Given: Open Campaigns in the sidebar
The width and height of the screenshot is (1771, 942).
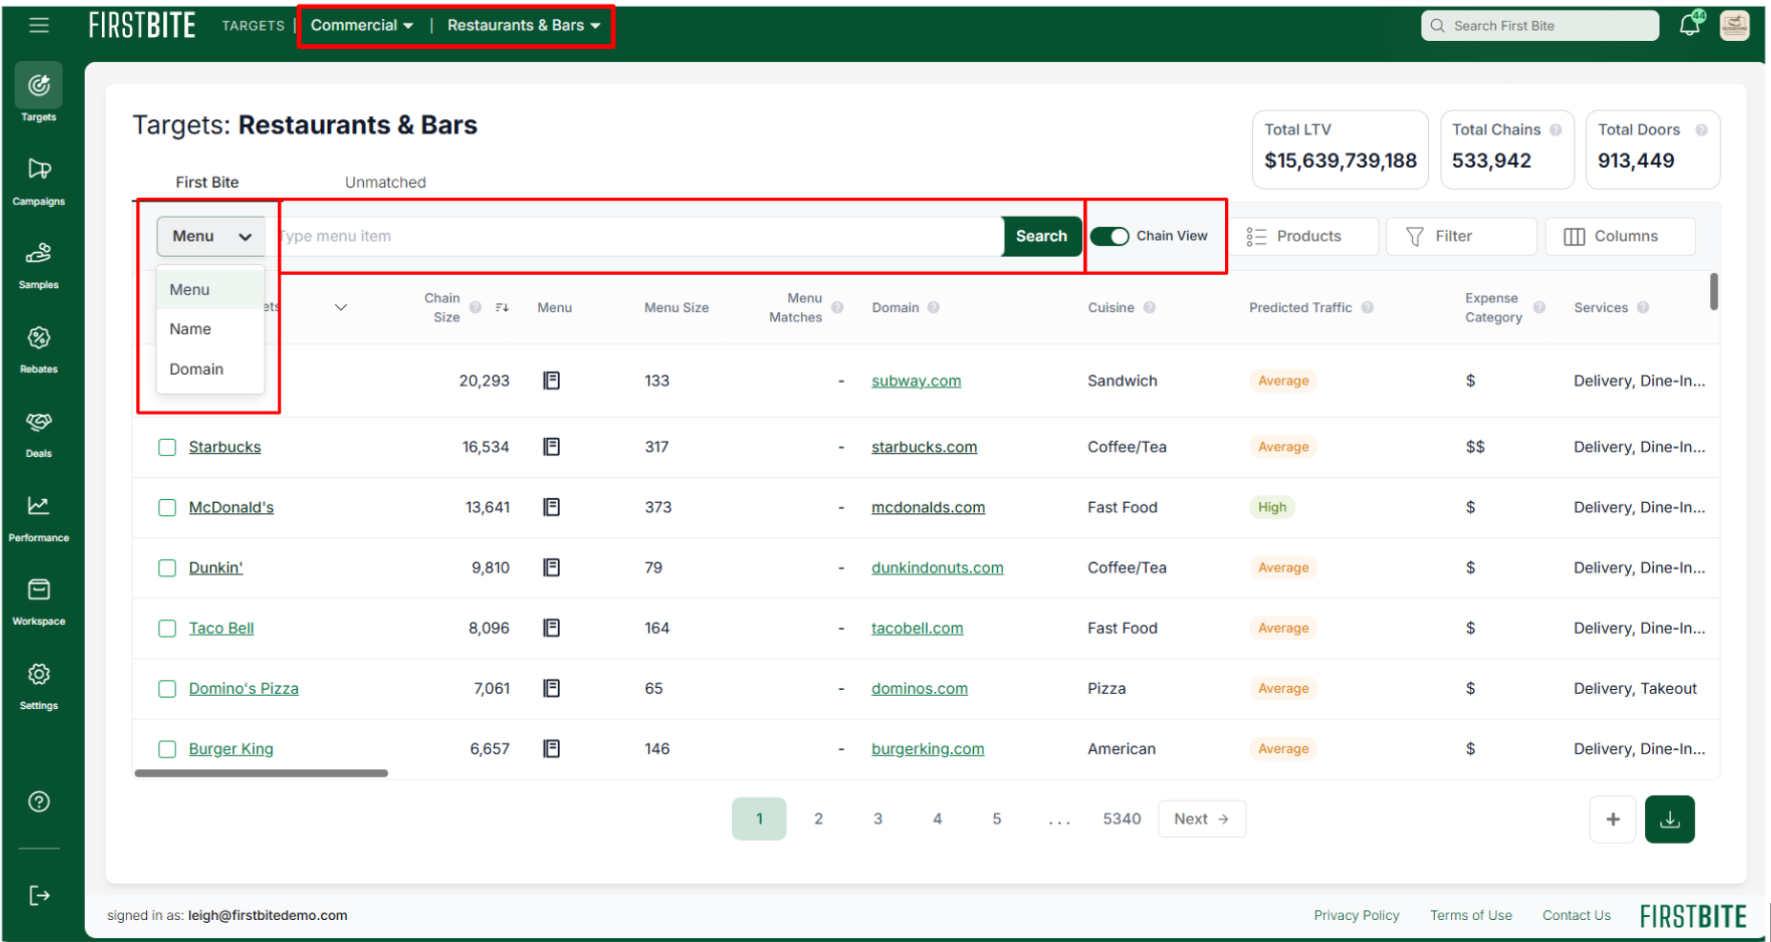Looking at the screenshot, I should [39, 181].
